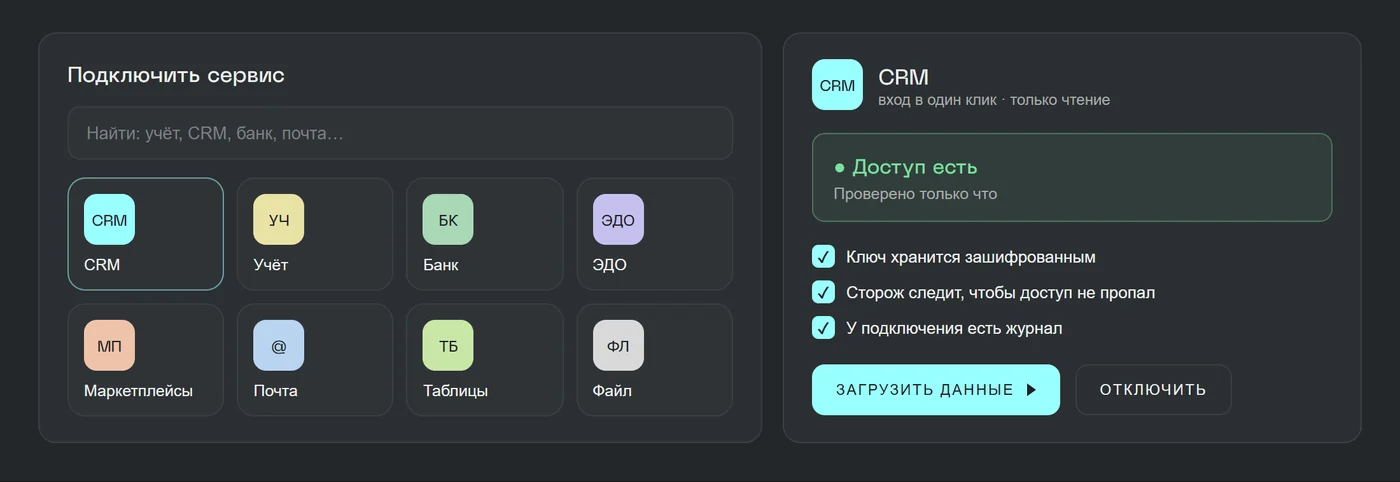Click the "Банк" tile label

[x=441, y=265]
